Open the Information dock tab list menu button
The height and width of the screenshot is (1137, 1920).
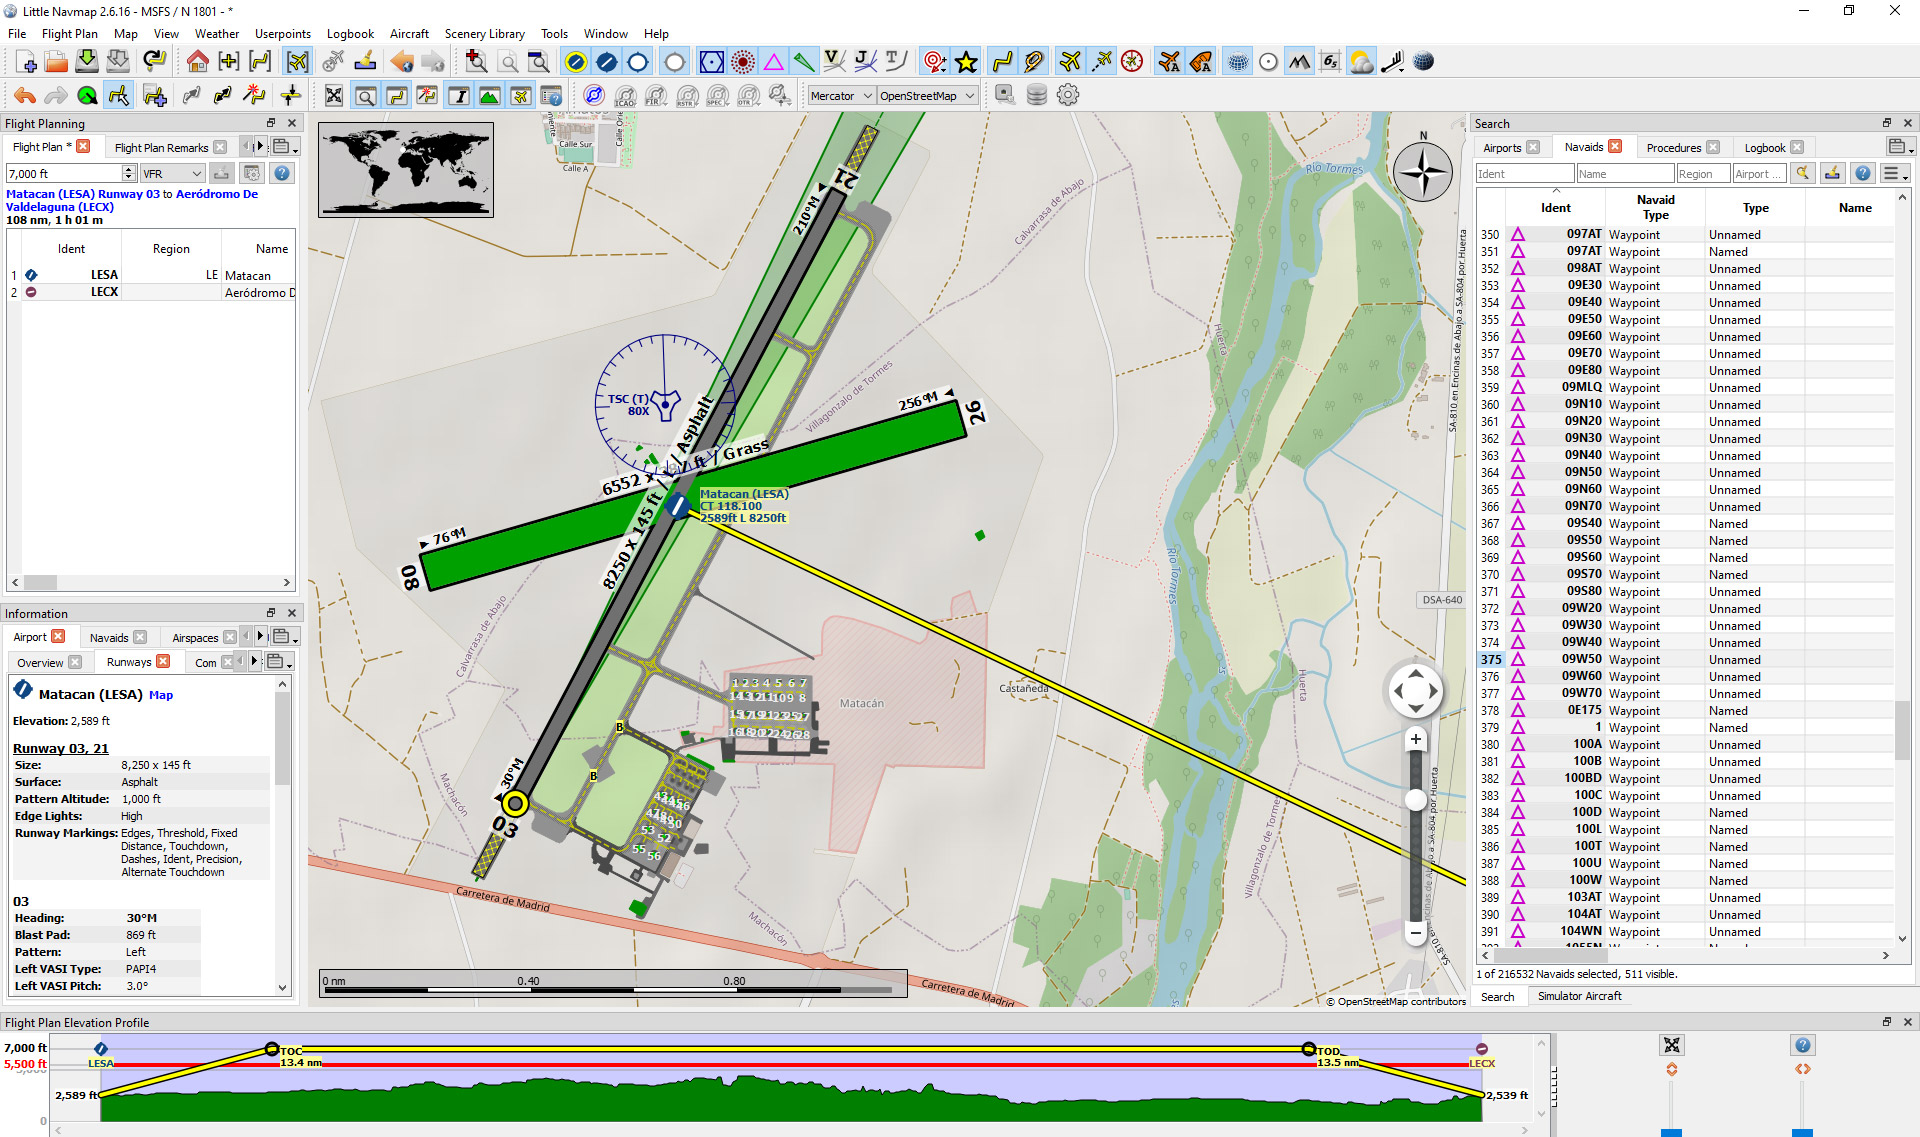[284, 637]
